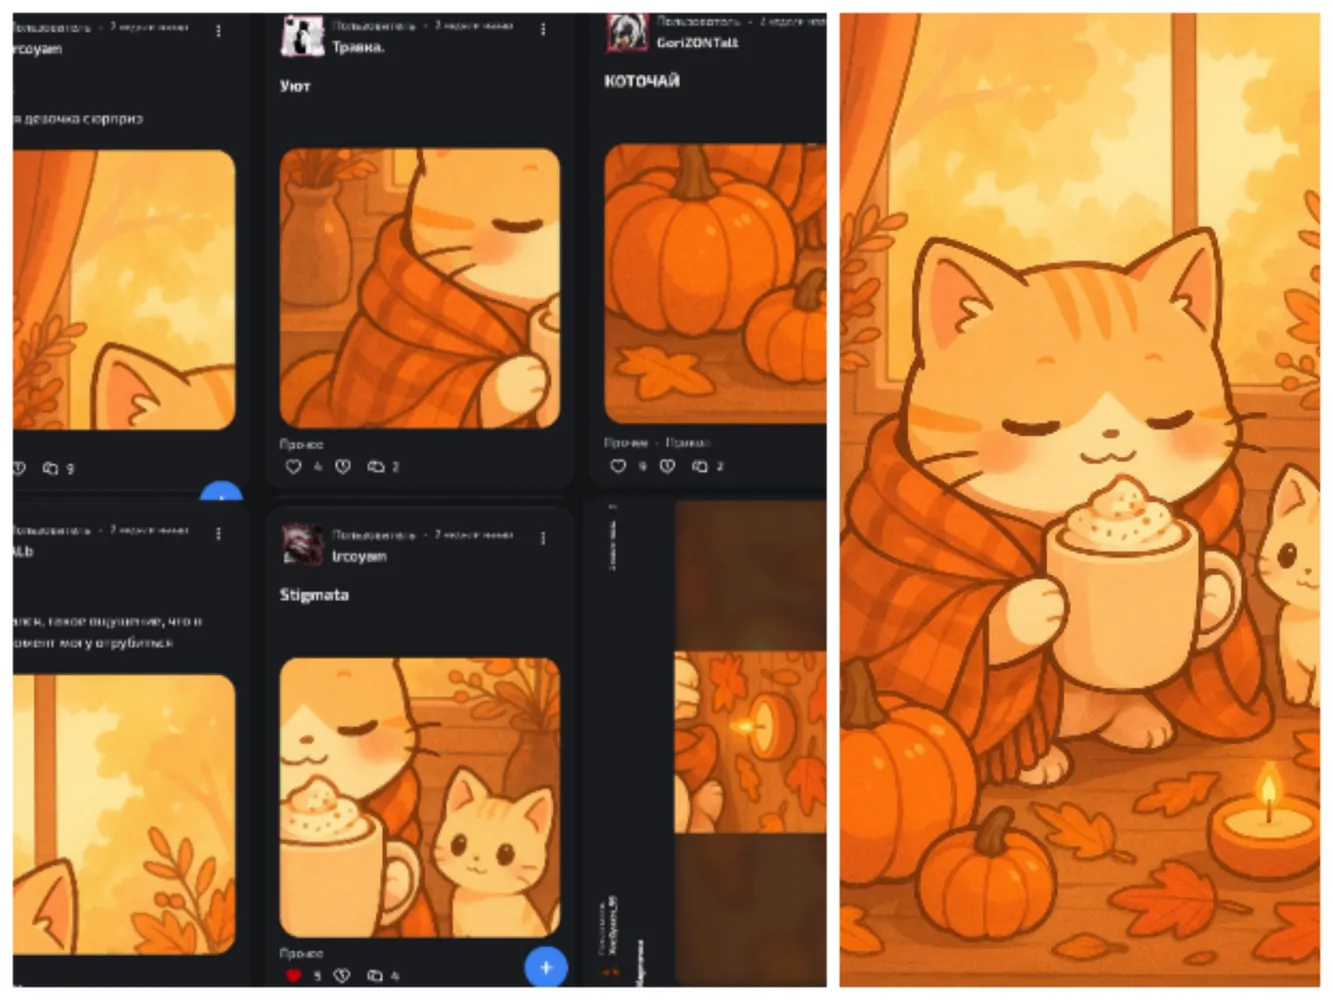Like the Уют post with the heart

(x=293, y=466)
